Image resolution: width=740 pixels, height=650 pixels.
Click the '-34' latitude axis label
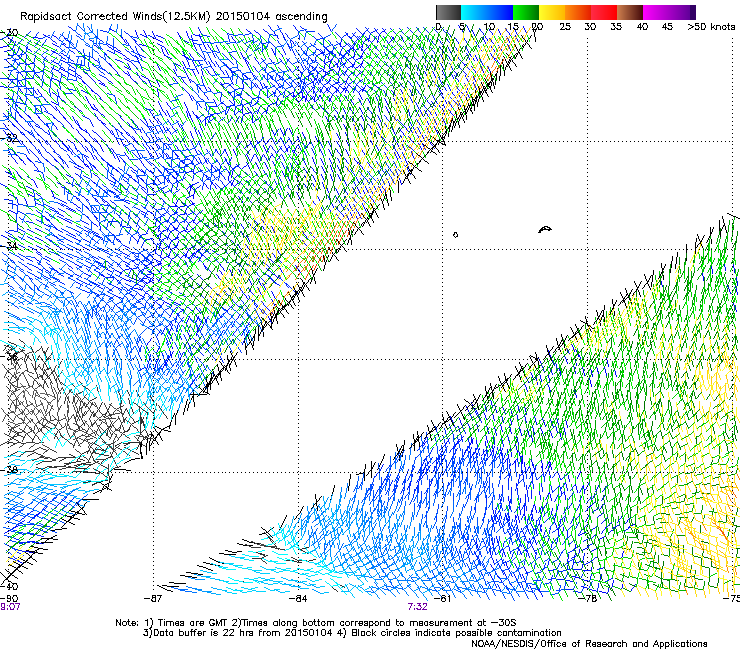pos(9,246)
